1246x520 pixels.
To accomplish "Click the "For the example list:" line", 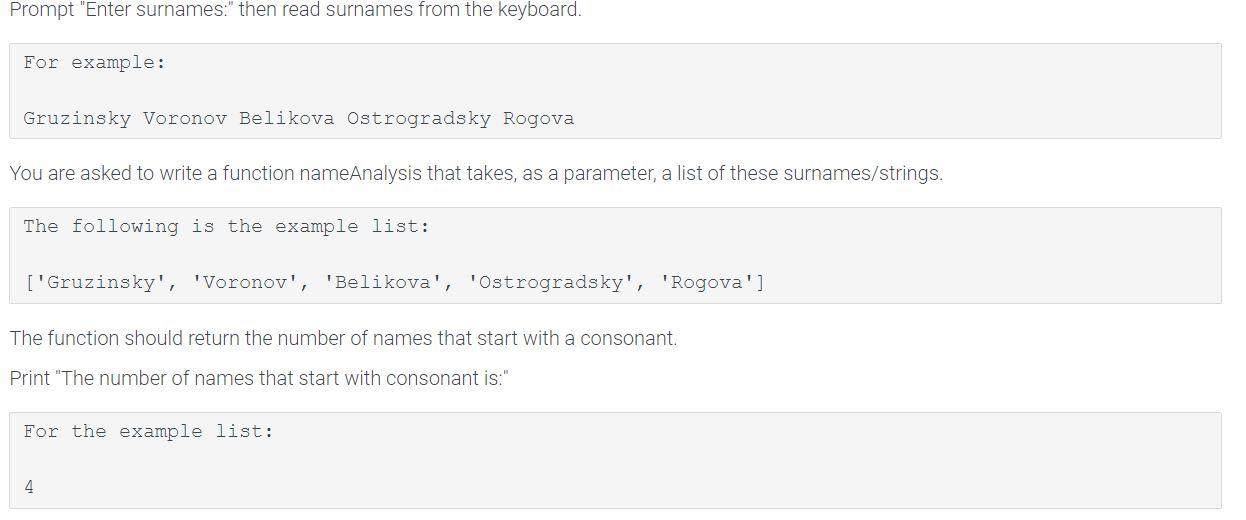I will pos(149,431).
